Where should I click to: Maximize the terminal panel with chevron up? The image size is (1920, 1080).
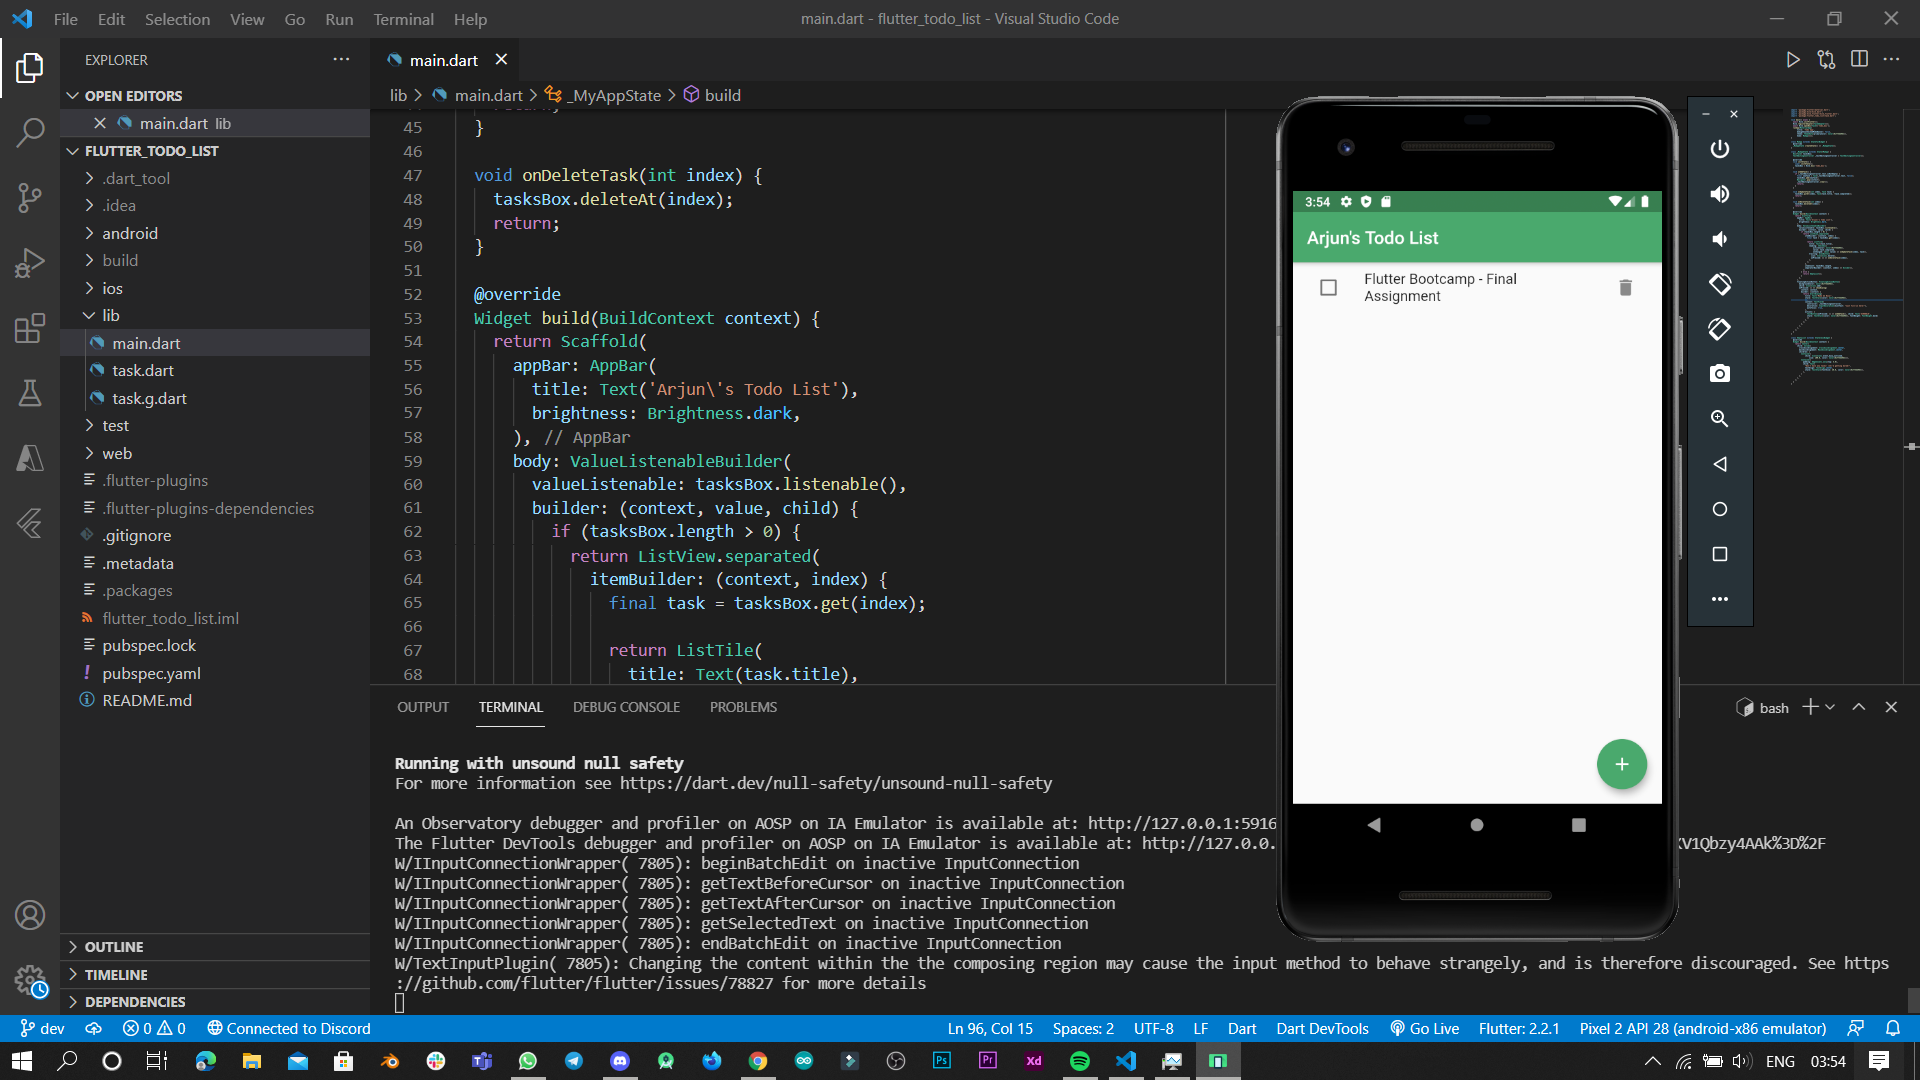point(1859,707)
